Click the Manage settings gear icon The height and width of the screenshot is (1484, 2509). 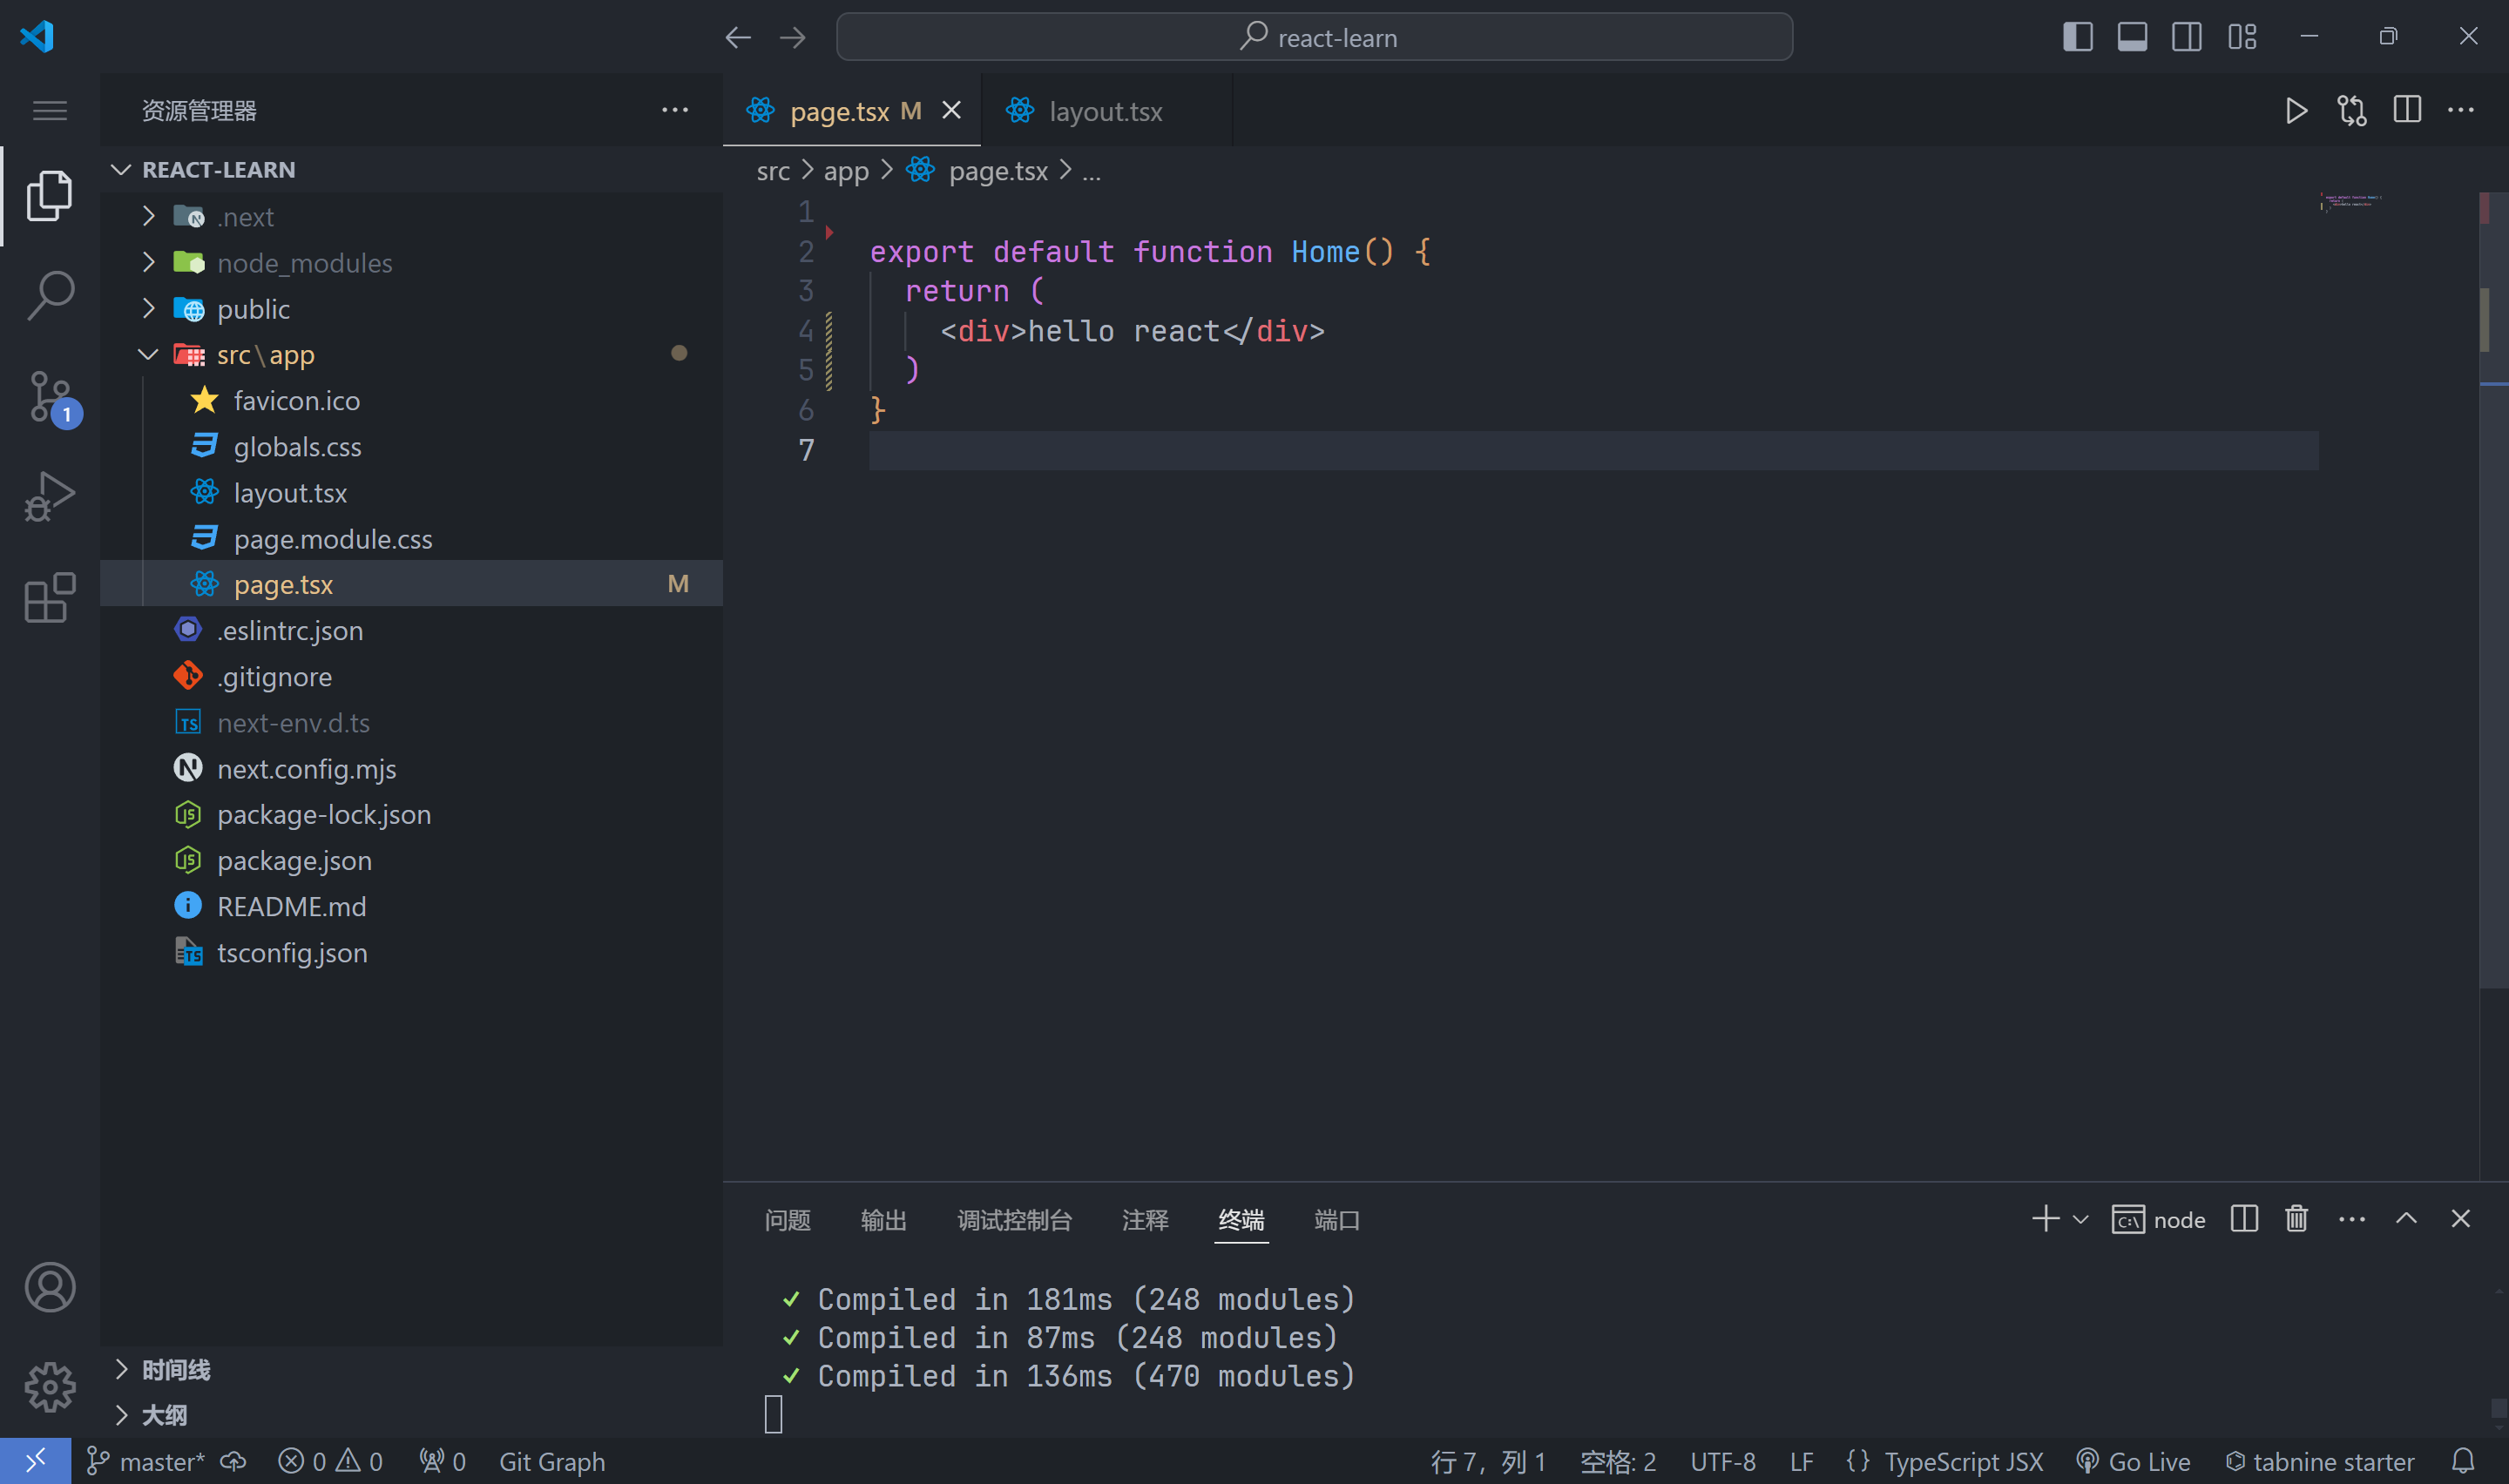(x=50, y=1387)
